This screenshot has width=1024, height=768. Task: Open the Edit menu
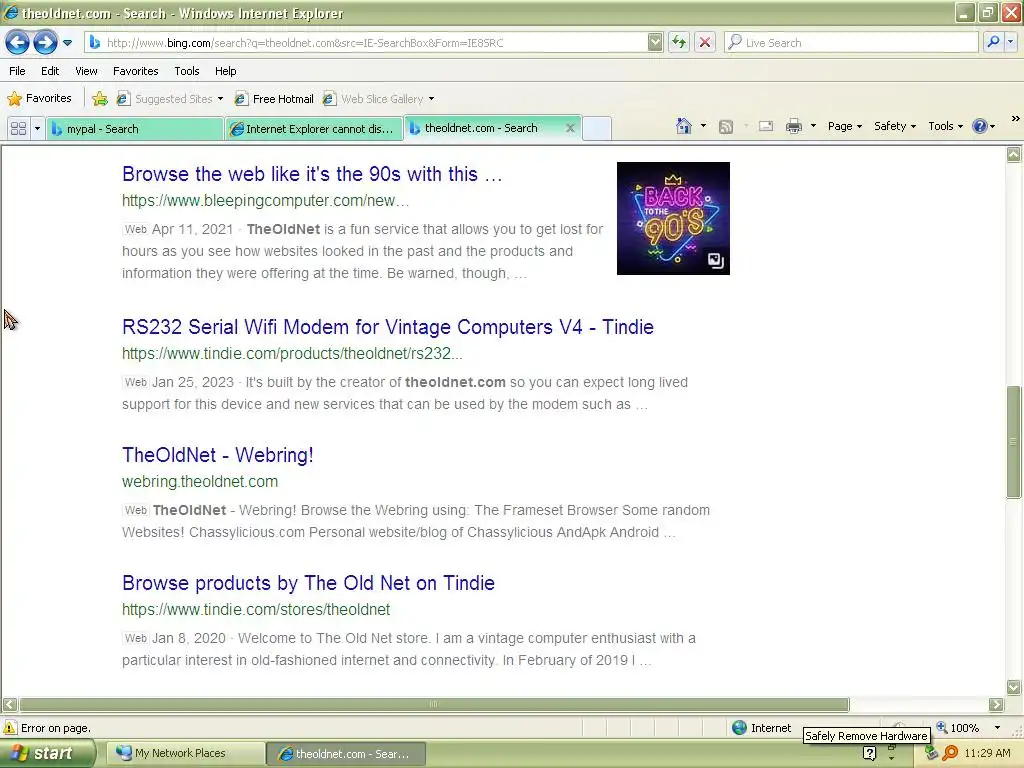pos(50,71)
